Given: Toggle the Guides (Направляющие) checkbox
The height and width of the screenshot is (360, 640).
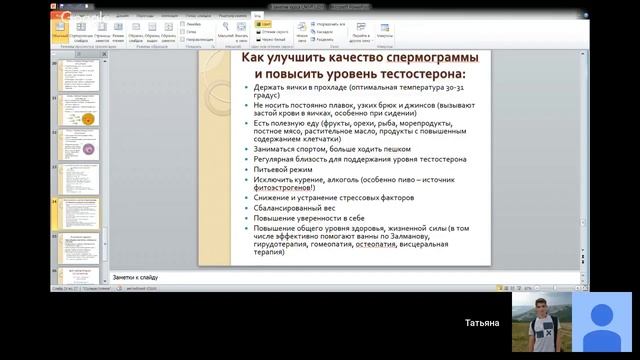Looking at the screenshot, I should 182,39.
